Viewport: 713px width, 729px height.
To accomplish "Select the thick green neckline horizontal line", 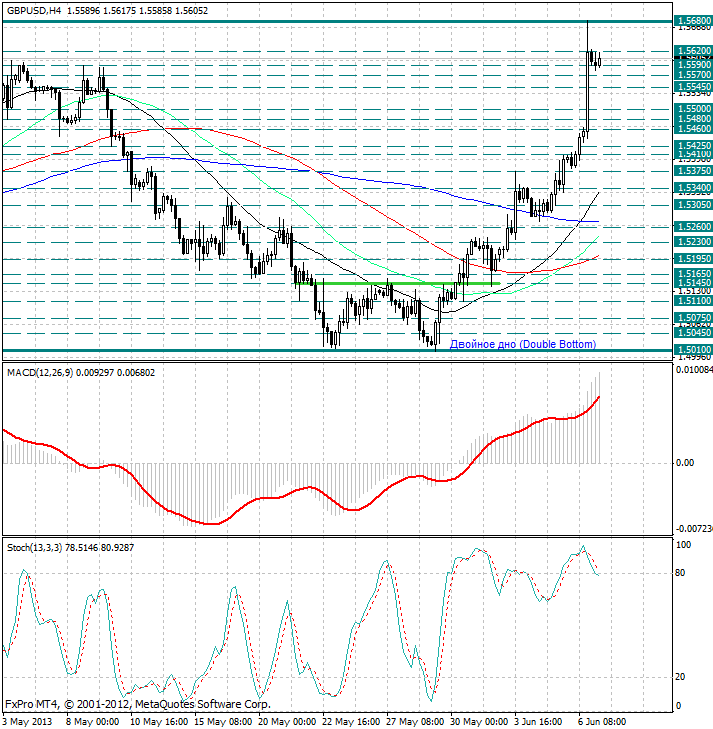I will tap(397, 283).
